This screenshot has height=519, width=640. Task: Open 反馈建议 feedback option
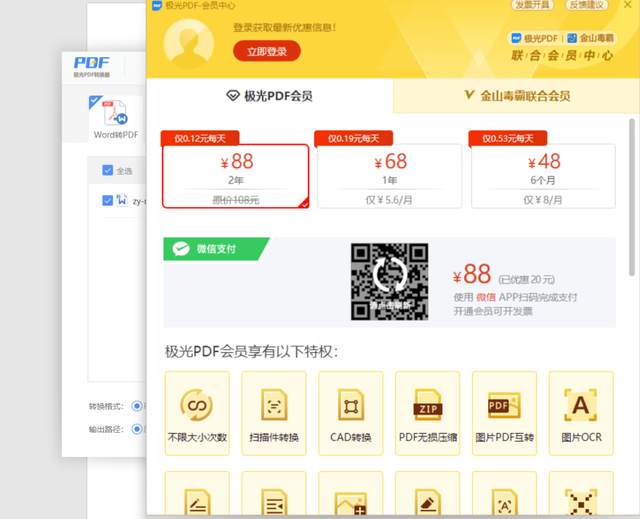click(x=587, y=5)
